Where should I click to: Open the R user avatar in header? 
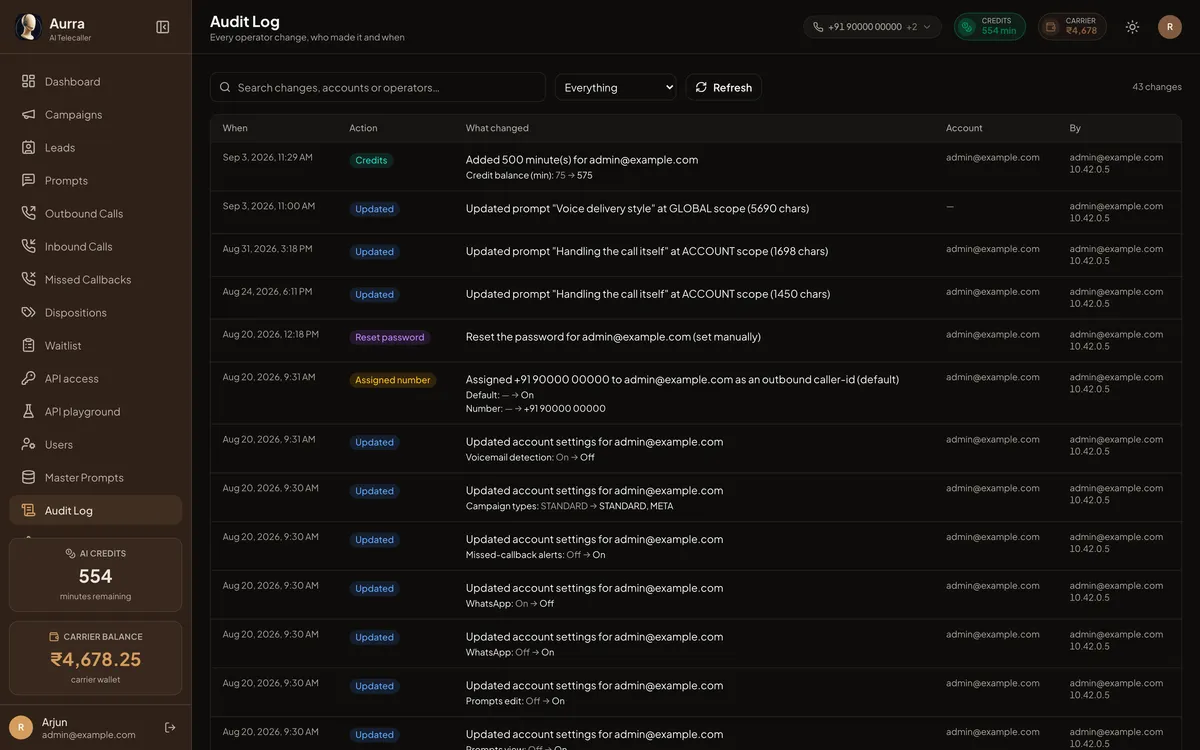pyautogui.click(x=1170, y=27)
